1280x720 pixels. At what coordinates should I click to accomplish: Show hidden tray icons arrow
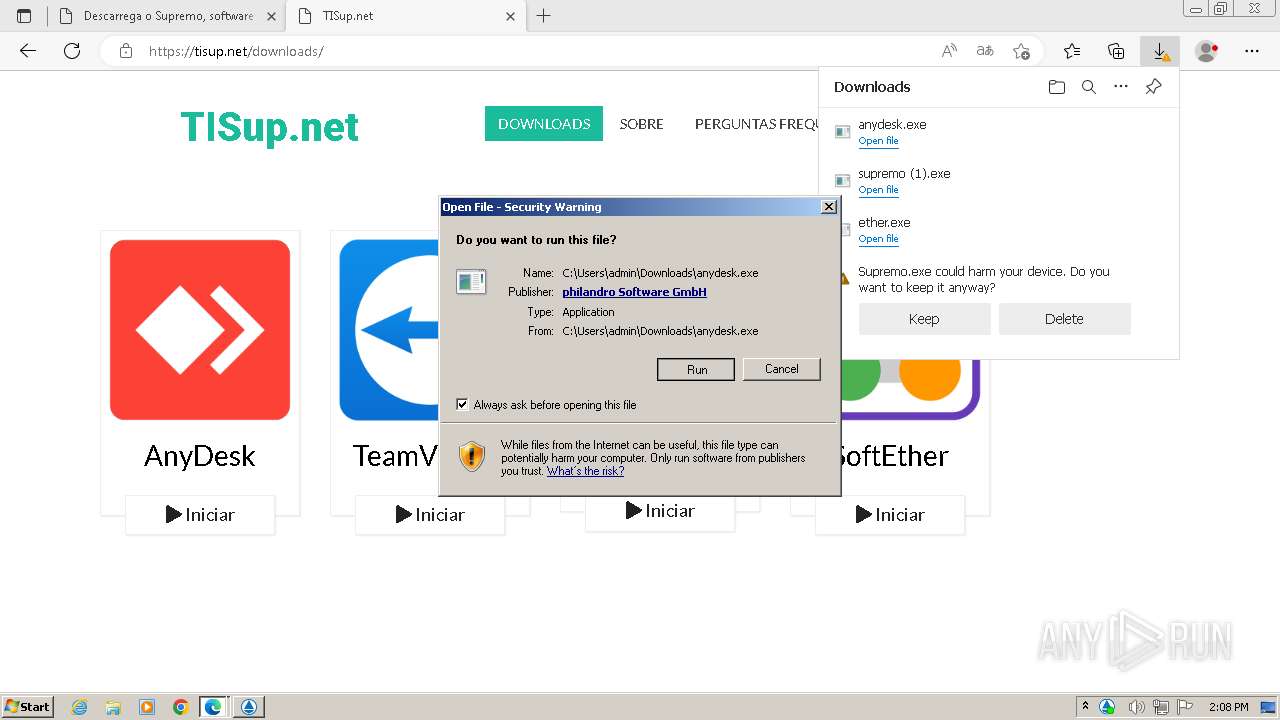click(x=1086, y=707)
